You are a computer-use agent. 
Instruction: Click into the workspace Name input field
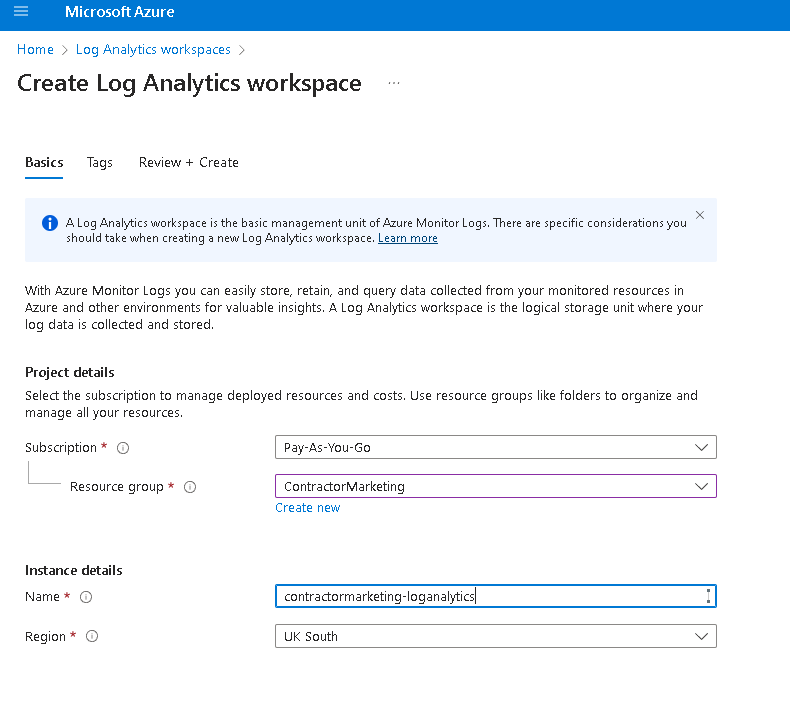(x=496, y=596)
